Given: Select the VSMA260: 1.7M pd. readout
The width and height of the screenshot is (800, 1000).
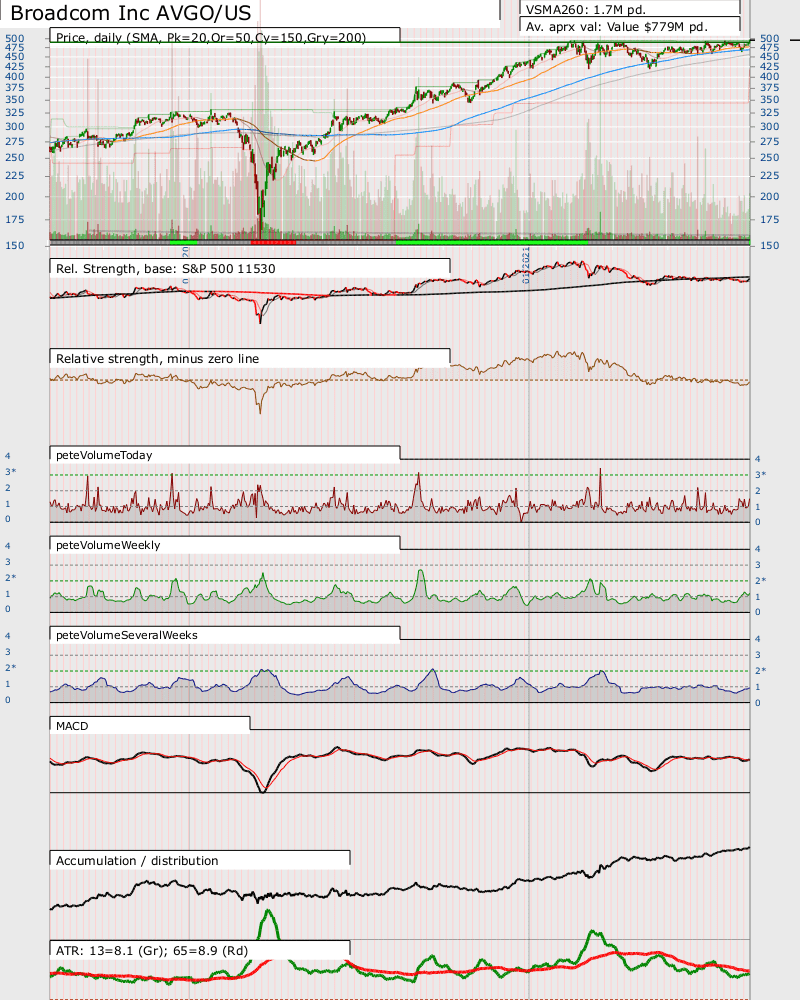Looking at the screenshot, I should click(x=586, y=10).
